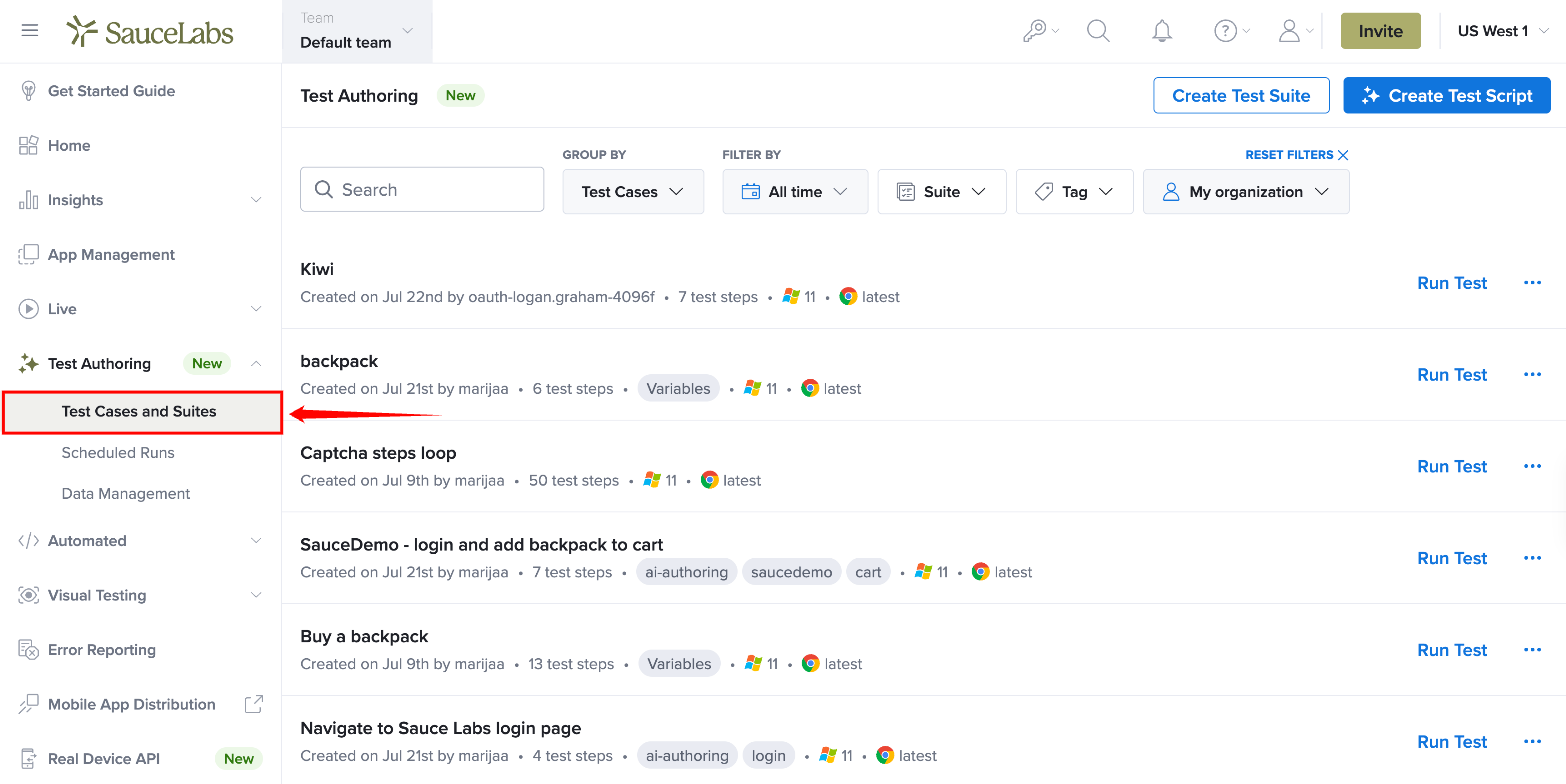Expand the Visual Testing sidebar section
Viewport: 1566px width, 784px height.
[256, 595]
